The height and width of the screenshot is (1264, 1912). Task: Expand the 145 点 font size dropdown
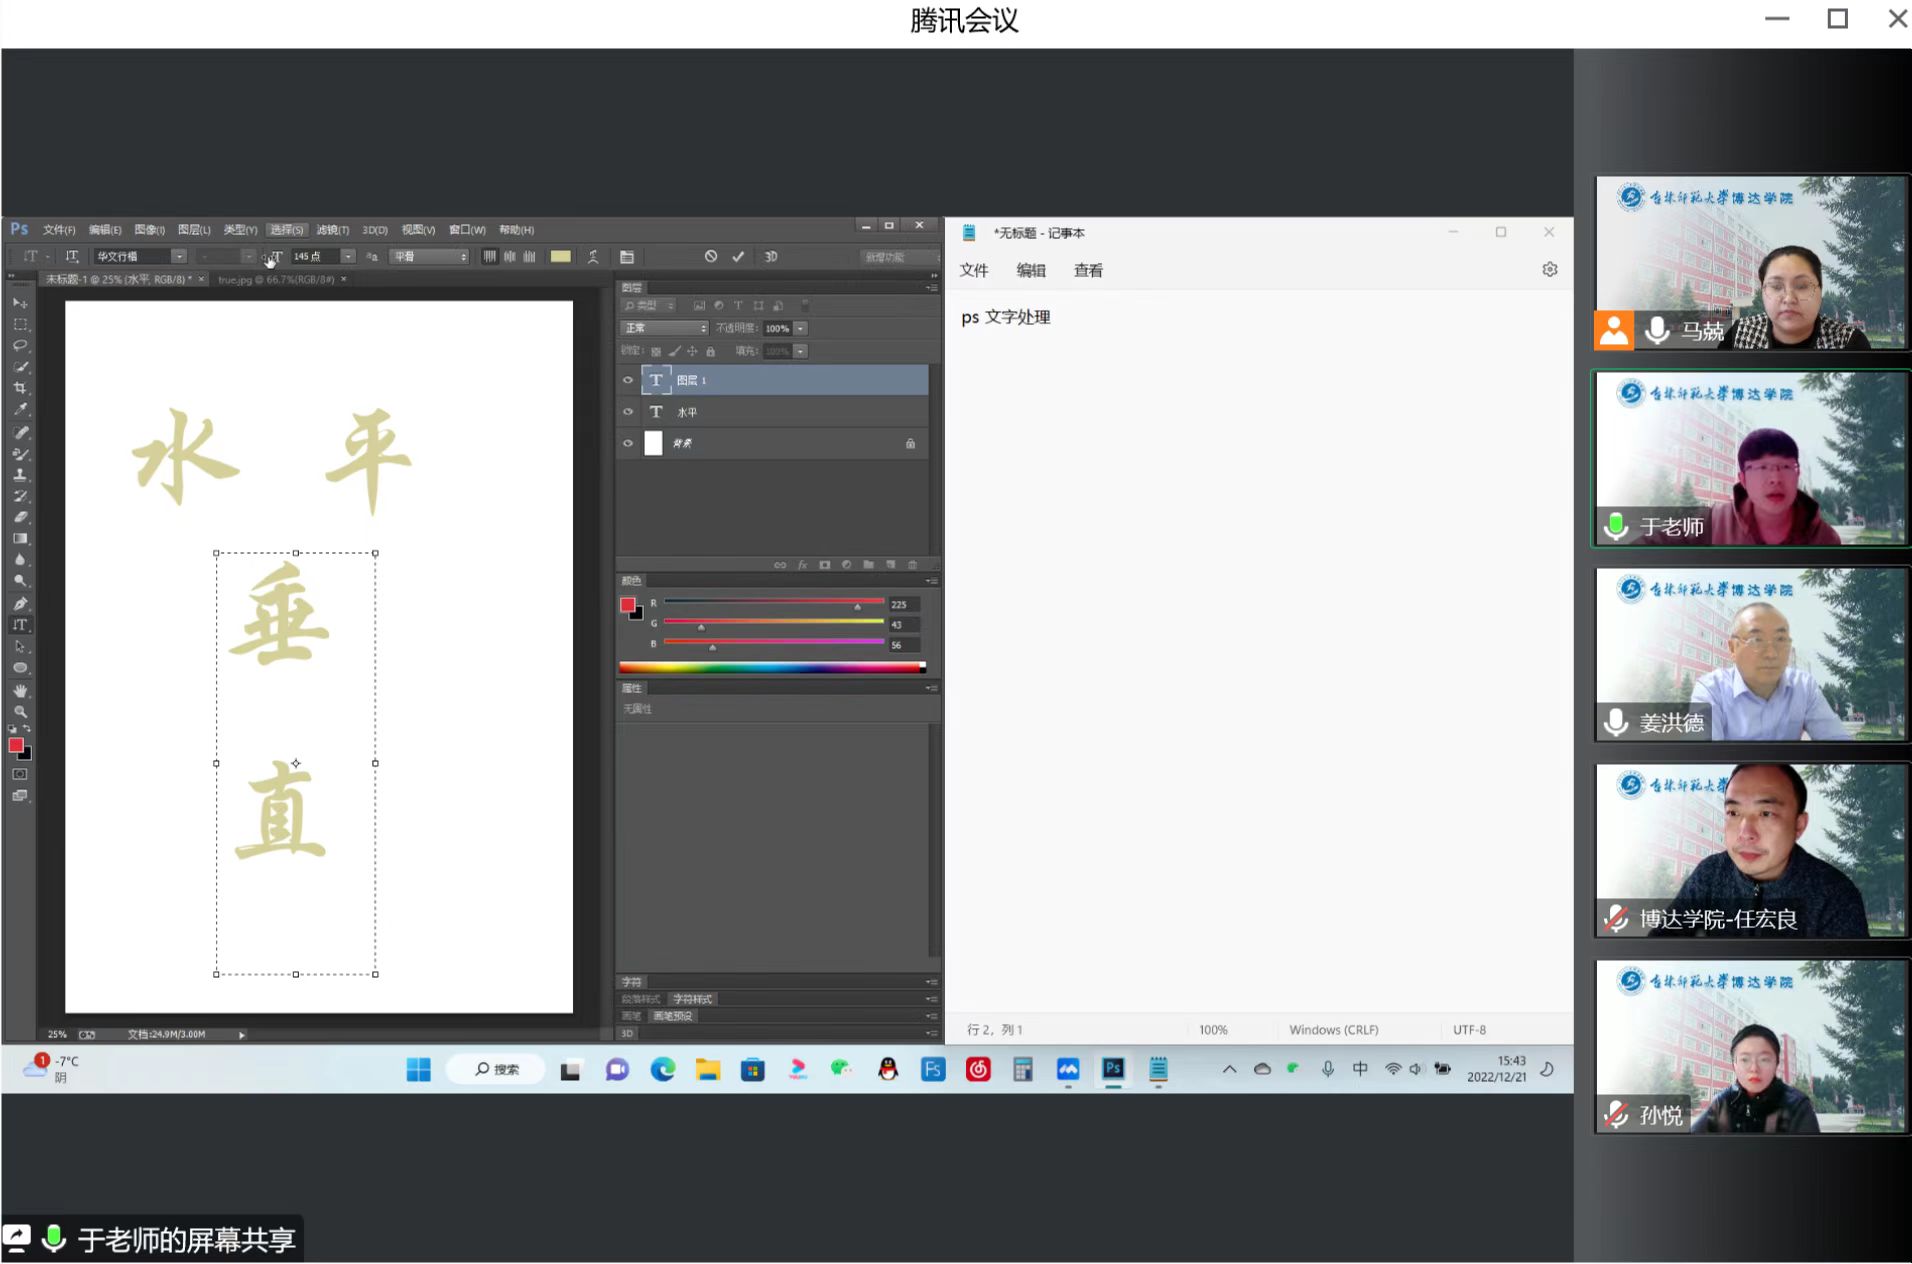click(x=347, y=257)
